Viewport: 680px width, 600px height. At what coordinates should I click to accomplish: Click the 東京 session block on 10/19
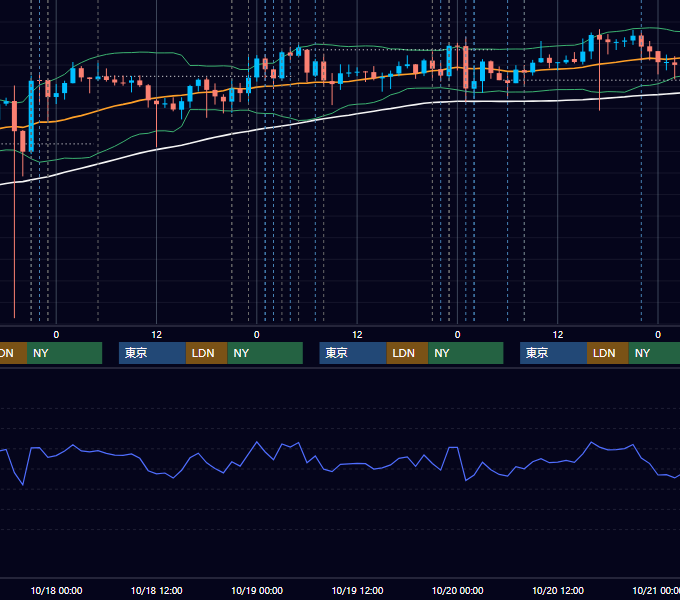[353, 353]
